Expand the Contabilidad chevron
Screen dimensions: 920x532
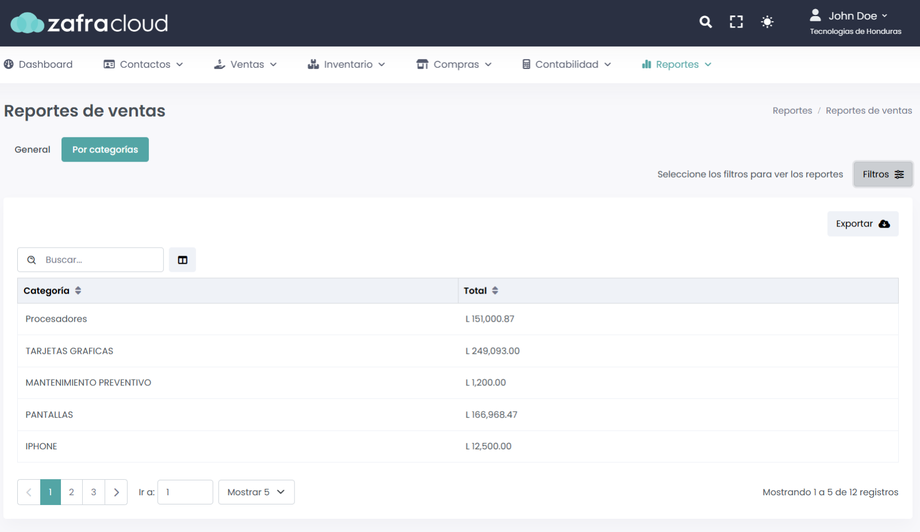tap(607, 65)
